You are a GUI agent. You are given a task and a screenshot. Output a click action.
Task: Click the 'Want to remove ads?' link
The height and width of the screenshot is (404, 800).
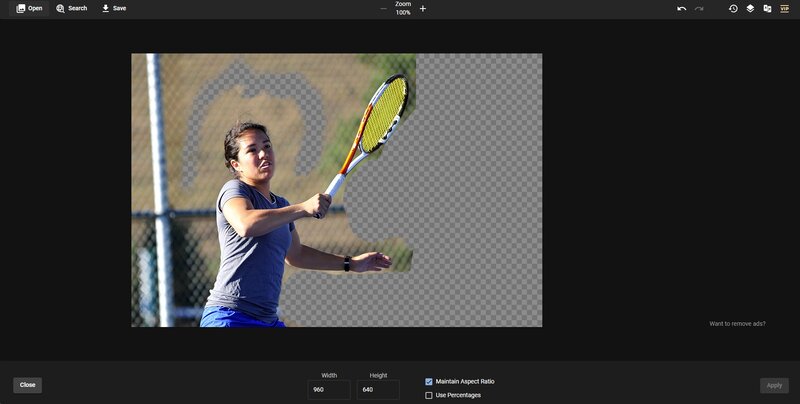[x=737, y=324]
